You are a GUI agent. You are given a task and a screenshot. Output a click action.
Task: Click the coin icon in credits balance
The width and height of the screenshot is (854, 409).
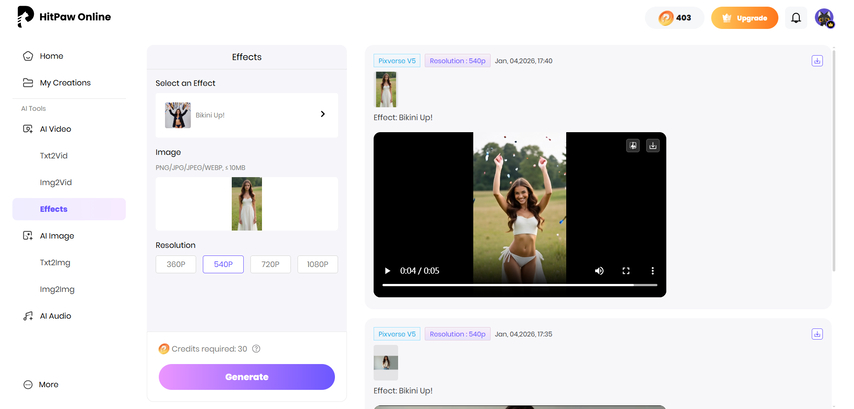666,18
